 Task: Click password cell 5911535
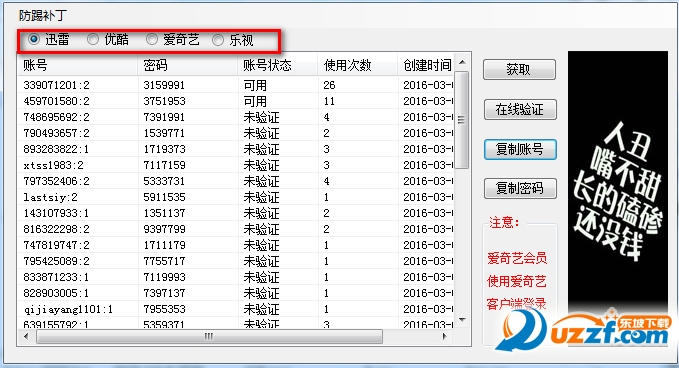click(x=164, y=197)
